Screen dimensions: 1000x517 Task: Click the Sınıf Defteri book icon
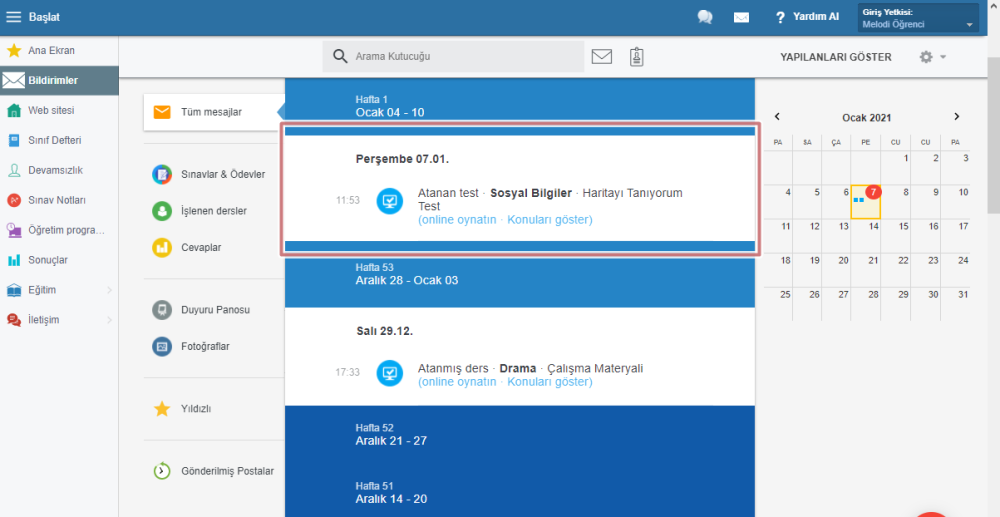coord(14,140)
